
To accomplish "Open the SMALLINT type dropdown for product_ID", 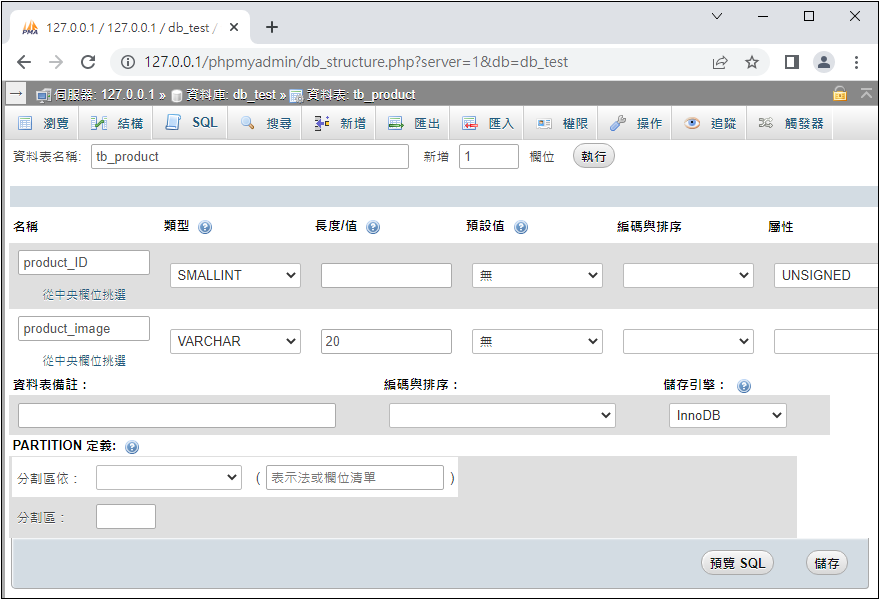I will point(235,275).
